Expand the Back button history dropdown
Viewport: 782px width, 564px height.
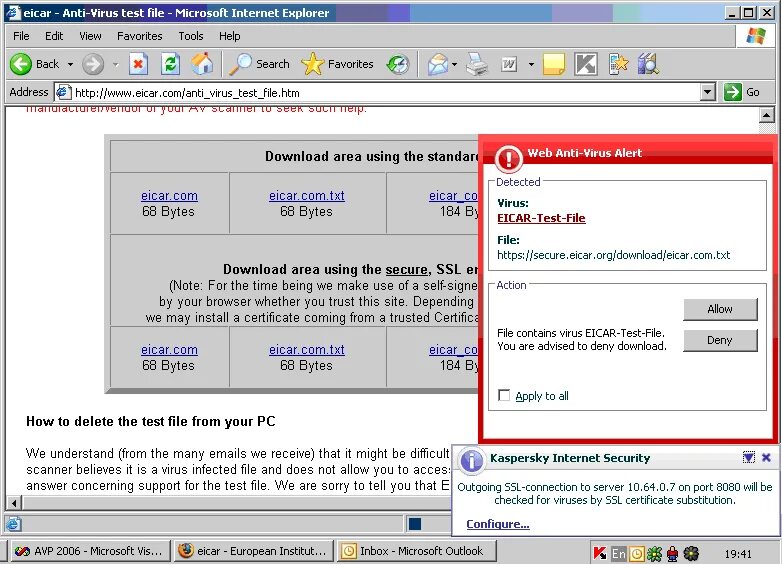[70, 64]
